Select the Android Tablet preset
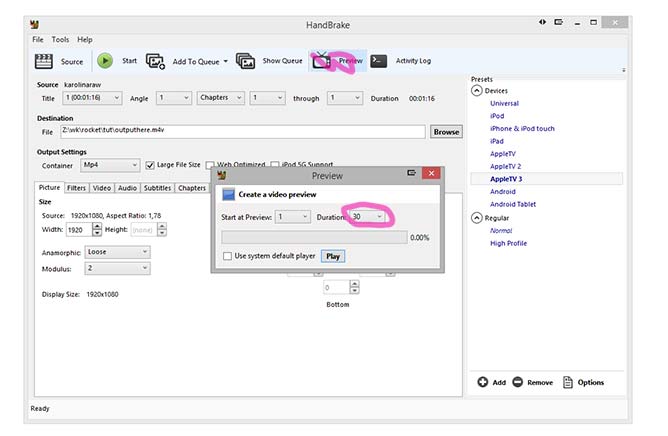The width and height of the screenshot is (668, 436). point(513,205)
